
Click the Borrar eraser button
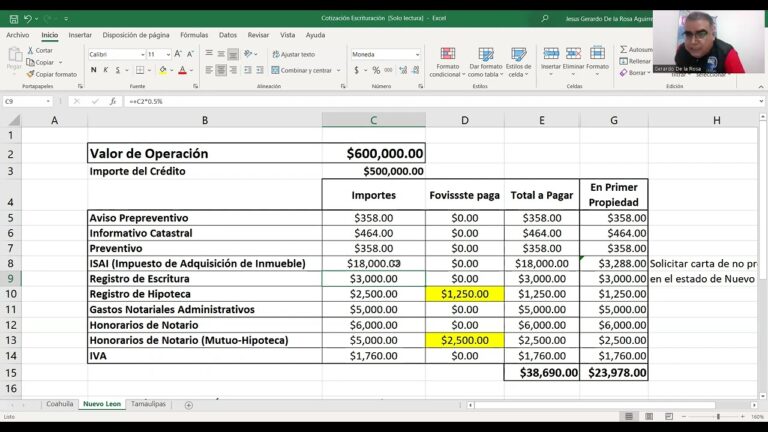(635, 72)
